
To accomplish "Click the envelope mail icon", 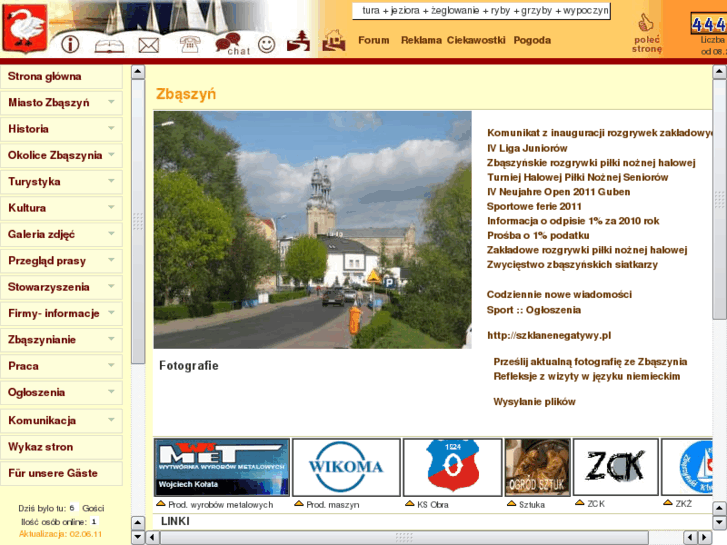I will pos(149,45).
